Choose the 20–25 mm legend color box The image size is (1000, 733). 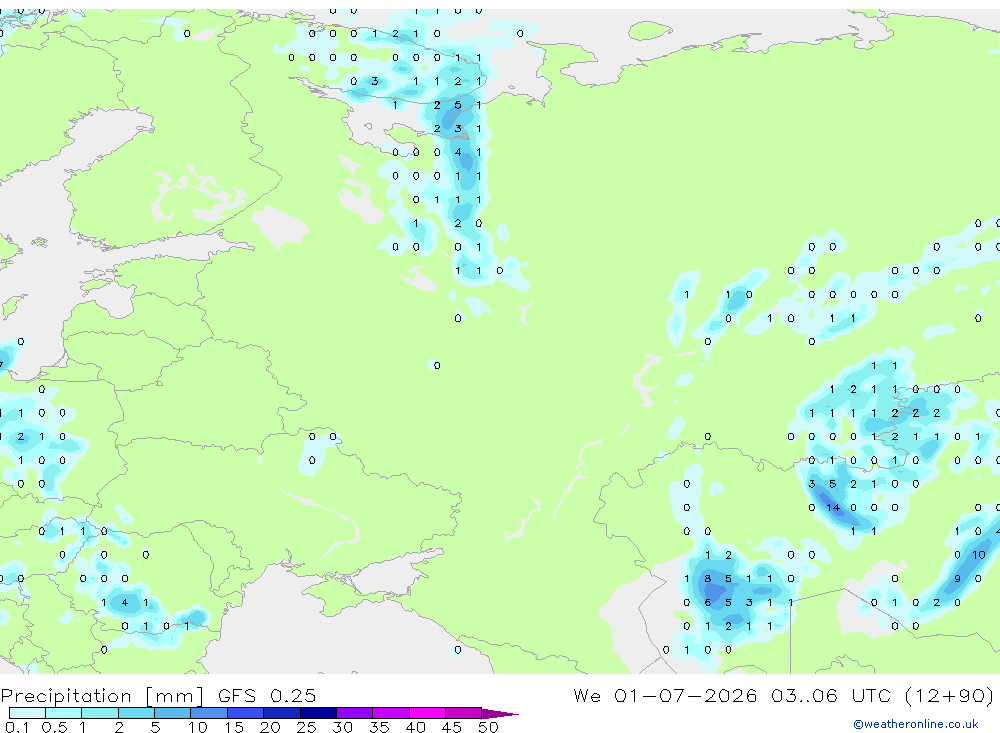click(282, 713)
